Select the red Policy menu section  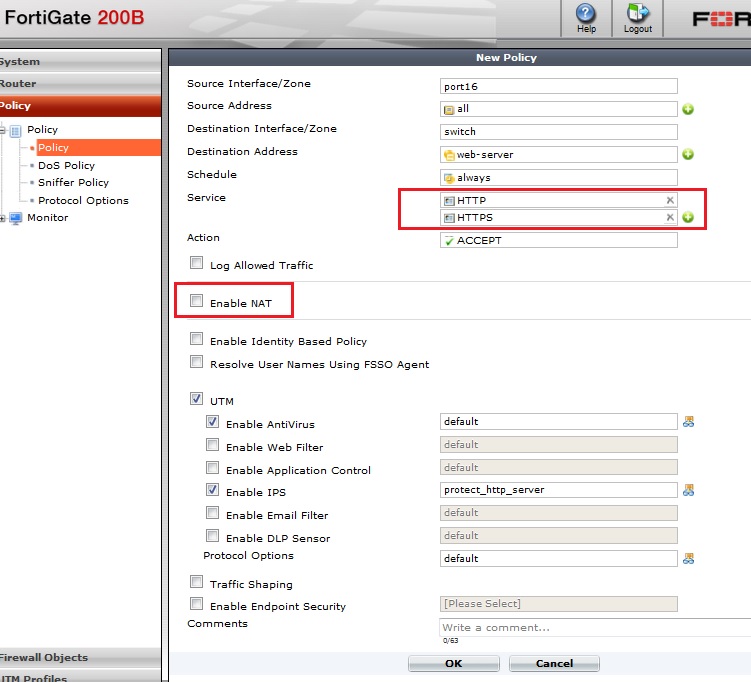coord(80,106)
